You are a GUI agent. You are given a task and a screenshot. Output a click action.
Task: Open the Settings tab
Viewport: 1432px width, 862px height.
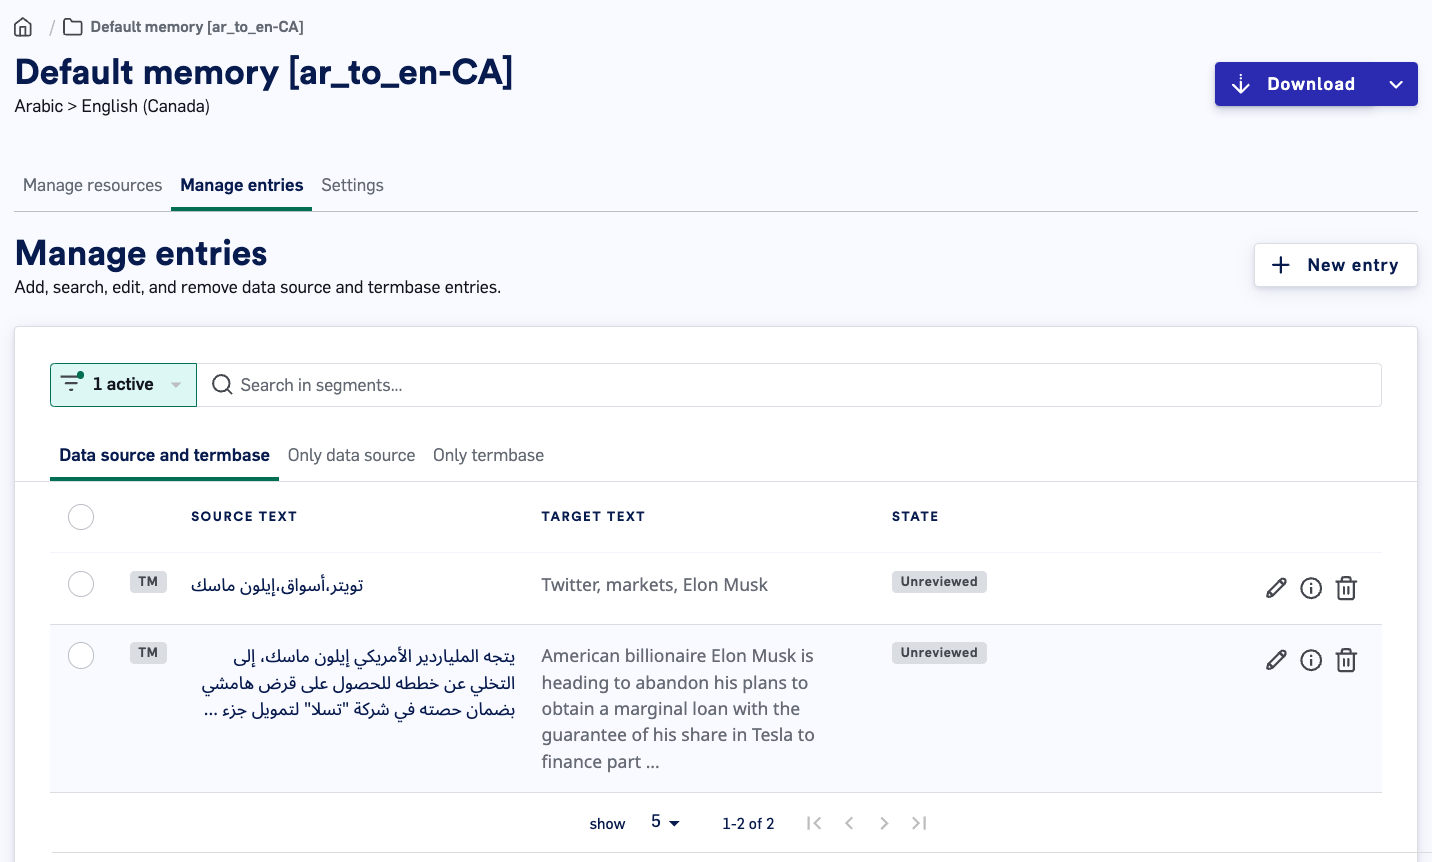point(352,185)
